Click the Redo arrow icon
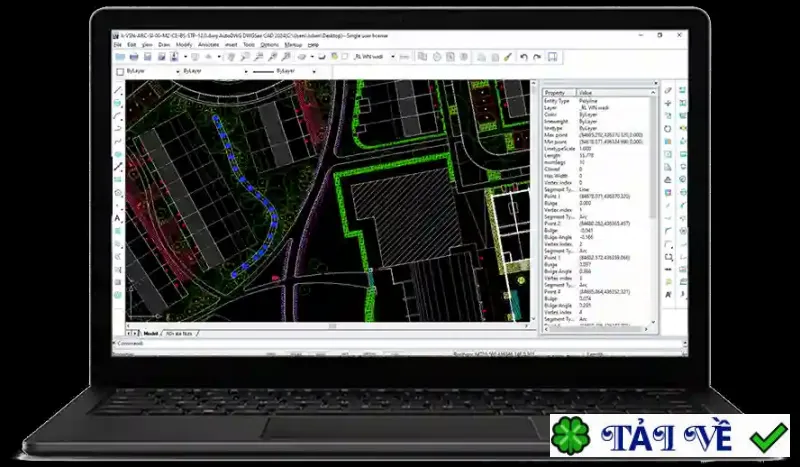800x467 pixels. pos(537,57)
